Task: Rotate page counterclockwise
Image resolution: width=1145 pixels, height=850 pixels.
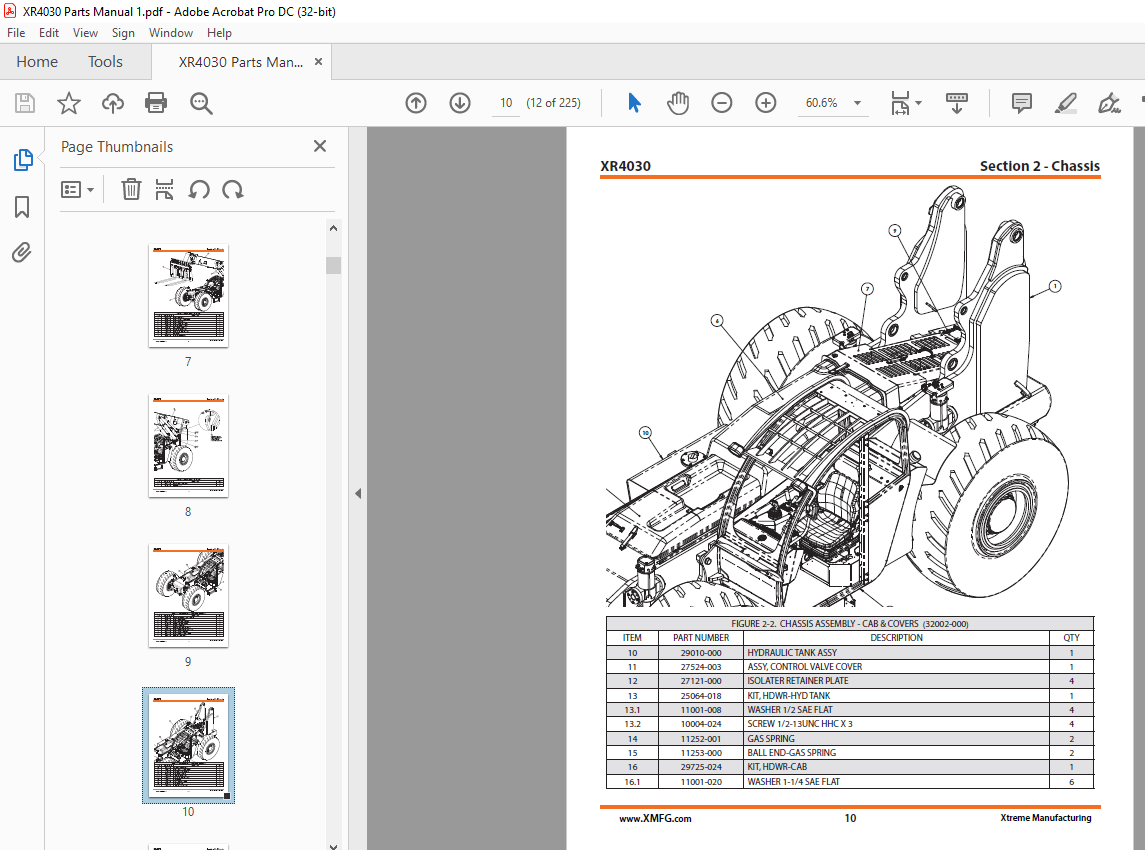Action: coord(199,190)
